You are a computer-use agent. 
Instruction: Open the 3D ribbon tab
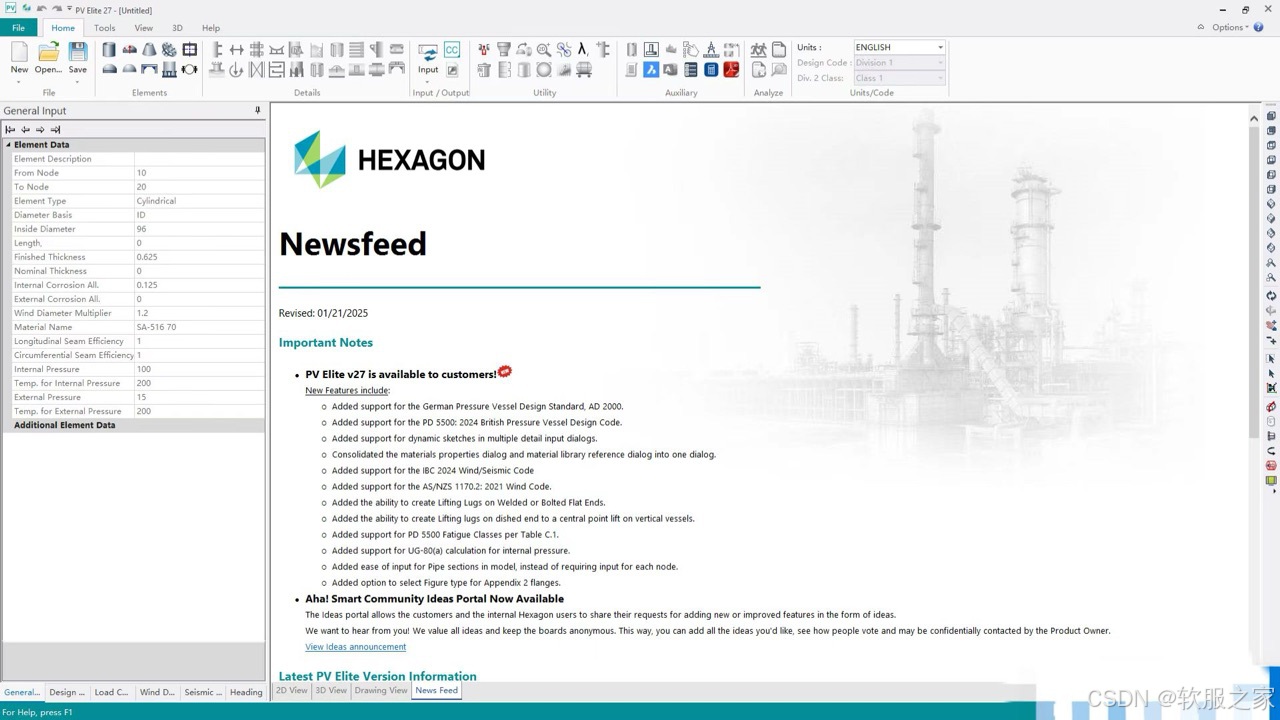[178, 28]
